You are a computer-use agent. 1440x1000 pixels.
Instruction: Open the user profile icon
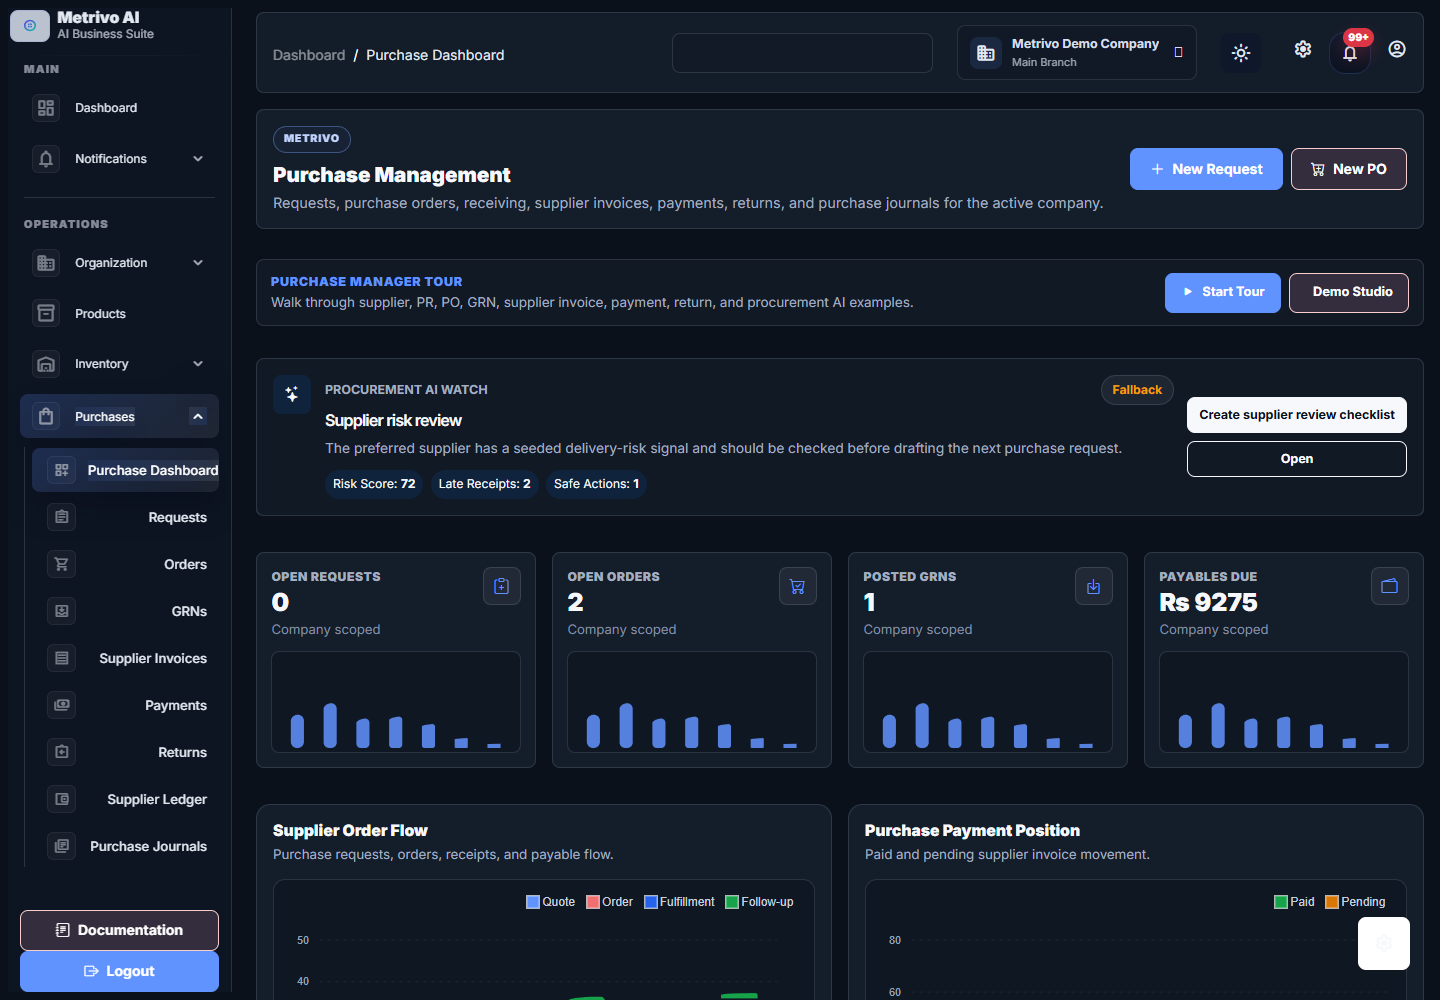coord(1397,49)
